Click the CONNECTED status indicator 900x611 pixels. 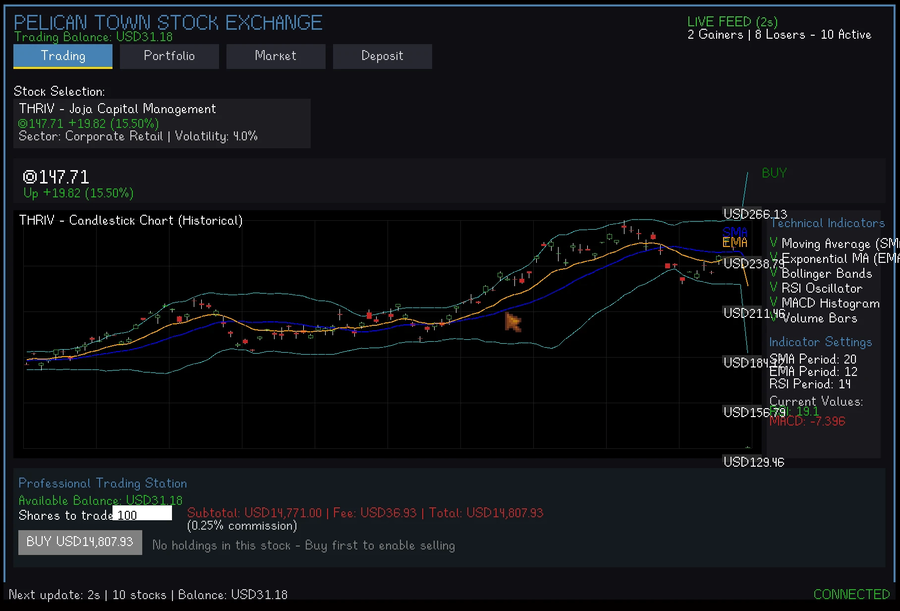pyautogui.click(x=852, y=594)
